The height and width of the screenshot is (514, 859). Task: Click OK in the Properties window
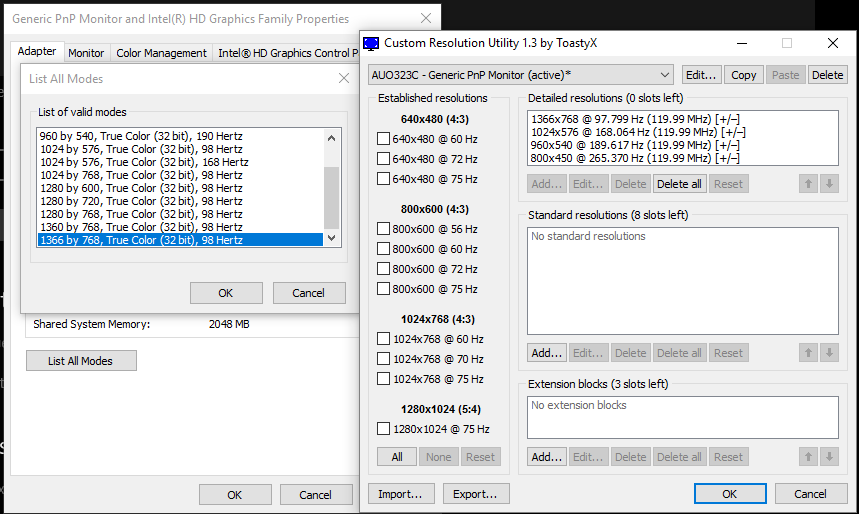[x=235, y=495]
